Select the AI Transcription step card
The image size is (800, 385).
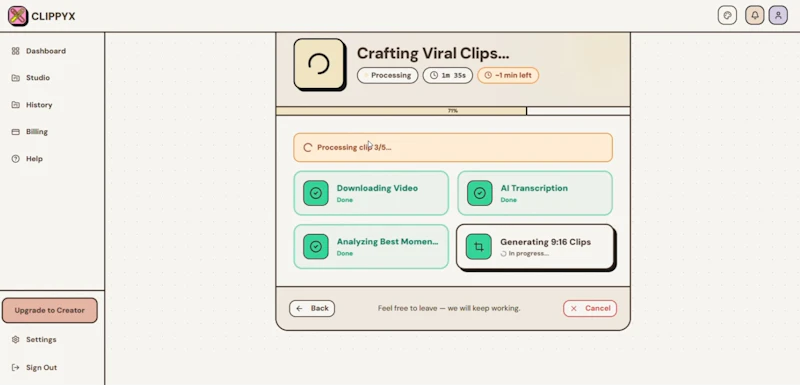click(x=535, y=193)
